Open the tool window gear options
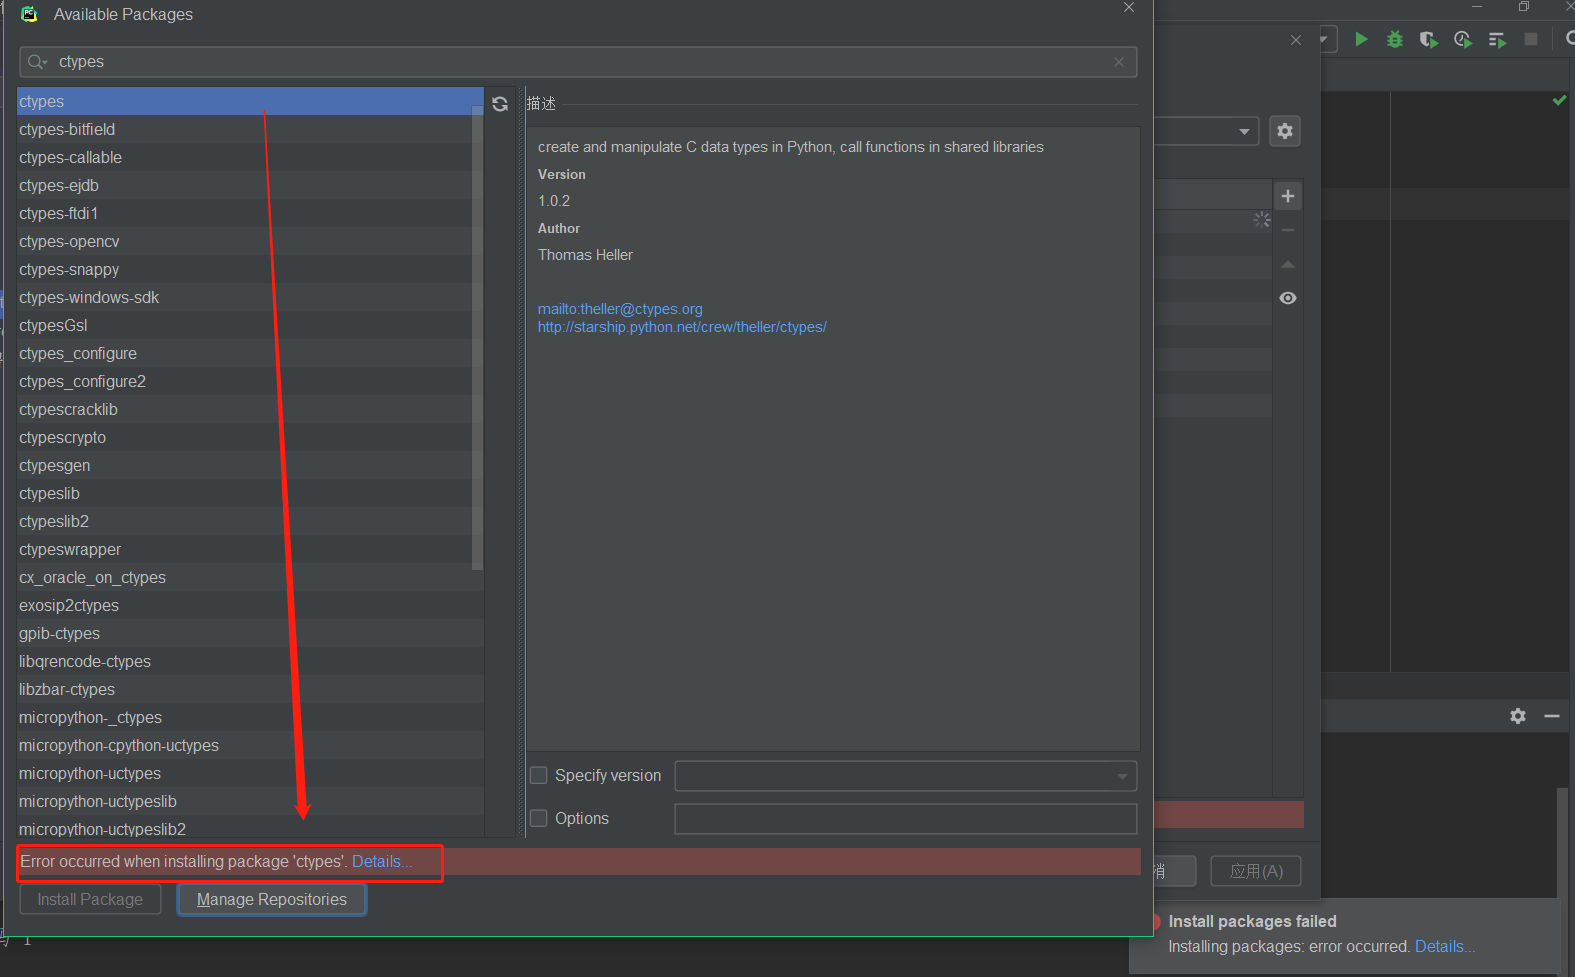 1518,716
